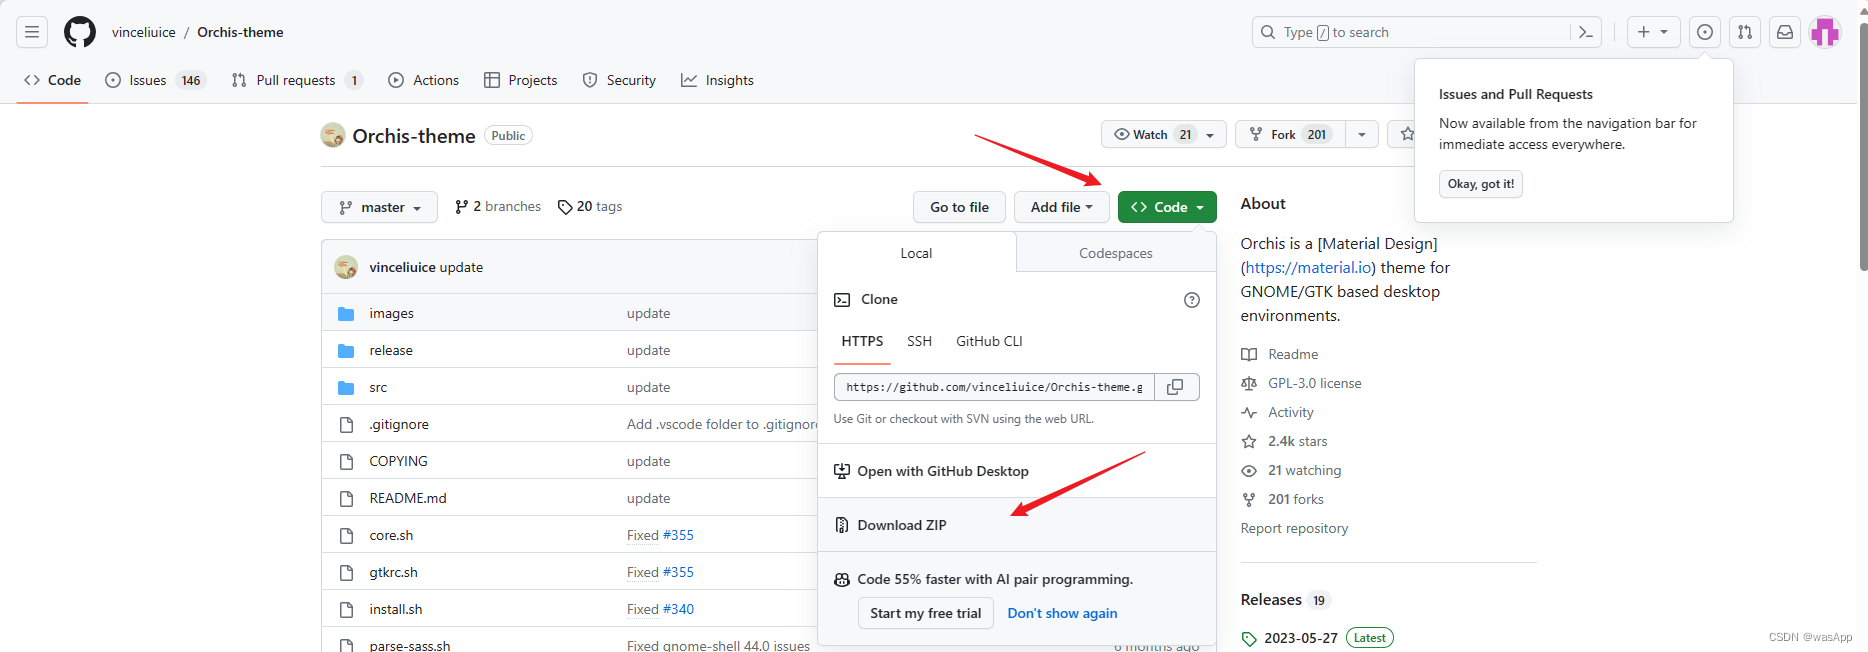Open the command palette icon in search bar
Screen dimensions: 1868x652
1585,32
